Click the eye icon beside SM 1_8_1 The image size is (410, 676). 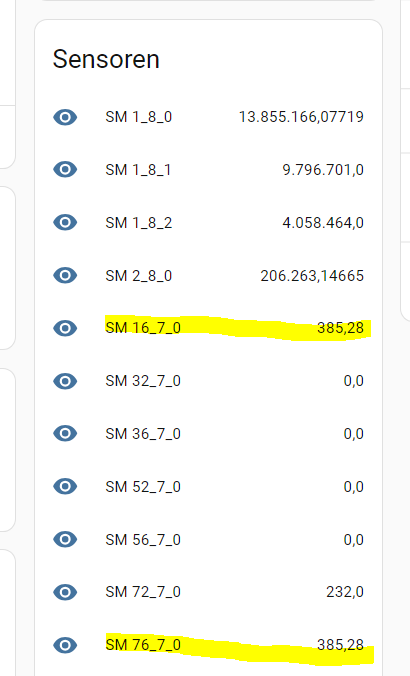click(65, 169)
